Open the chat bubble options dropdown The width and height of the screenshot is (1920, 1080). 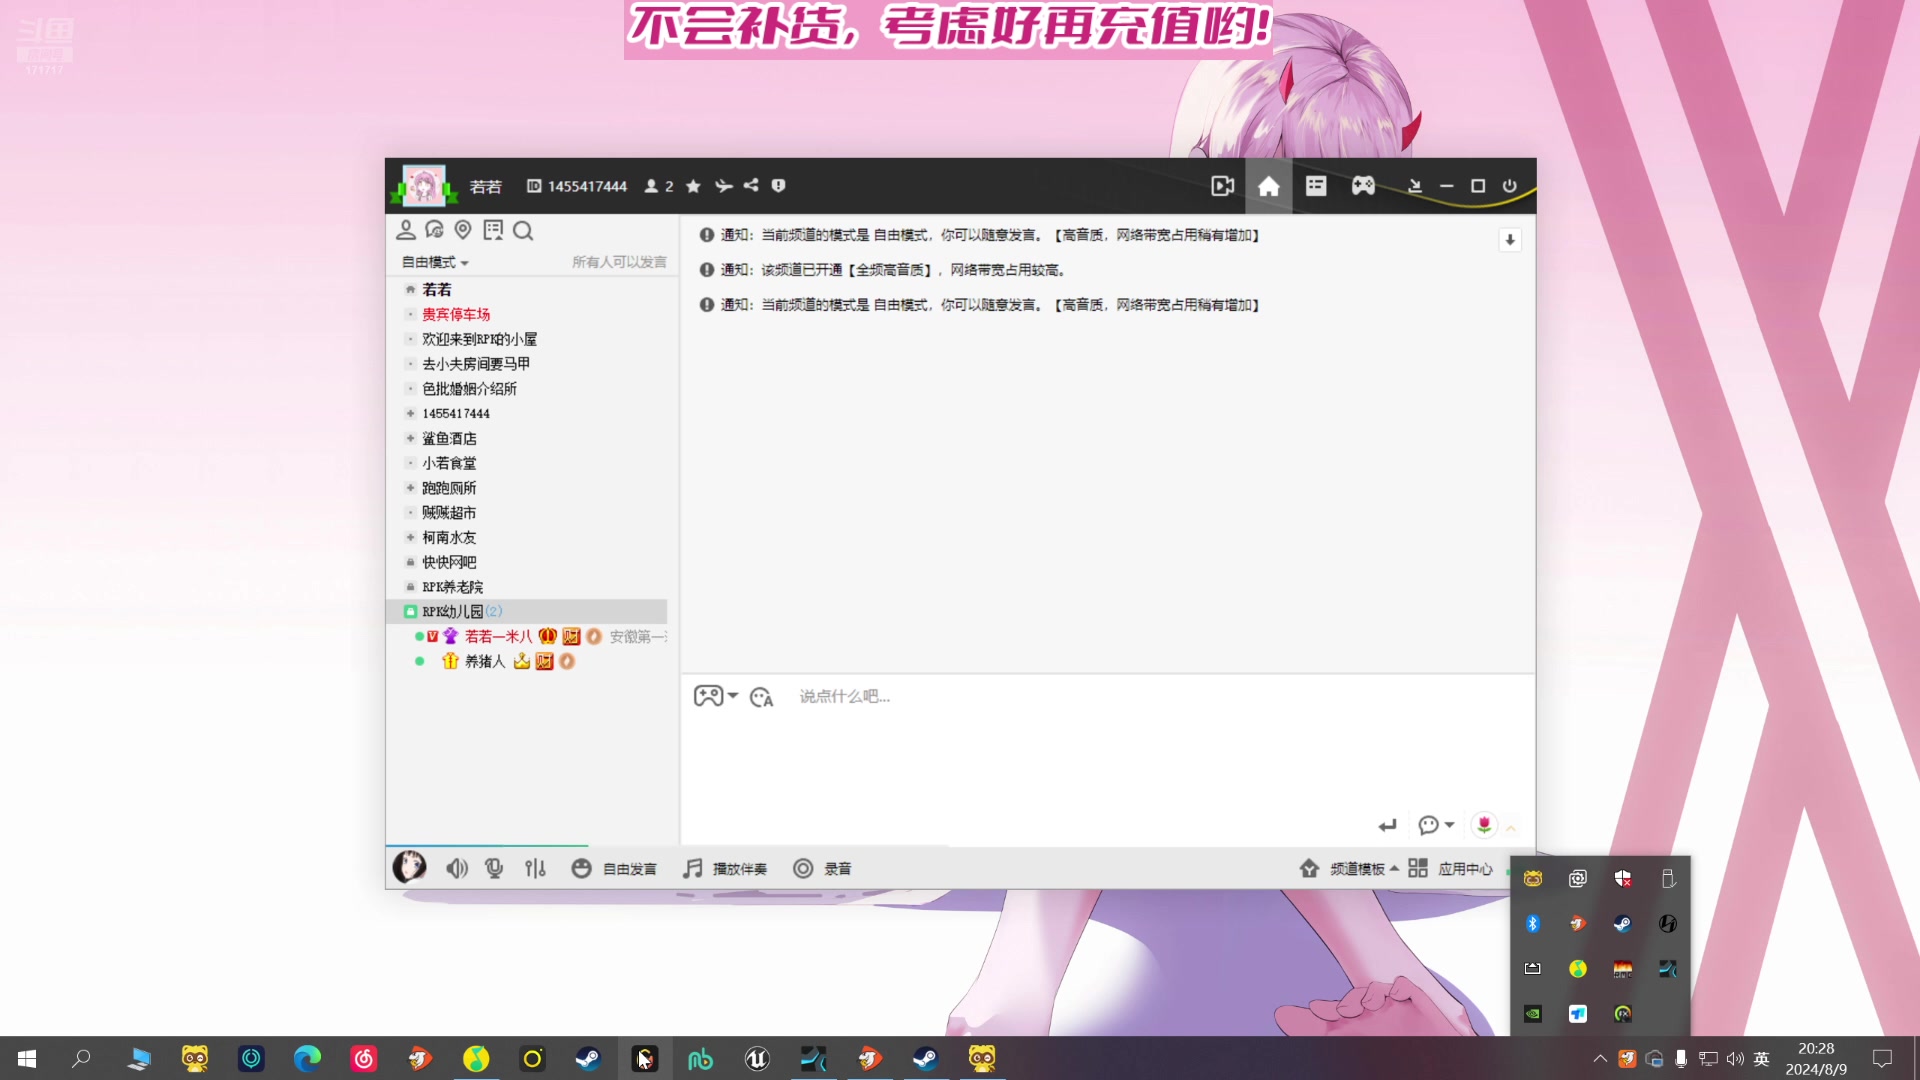point(1436,825)
